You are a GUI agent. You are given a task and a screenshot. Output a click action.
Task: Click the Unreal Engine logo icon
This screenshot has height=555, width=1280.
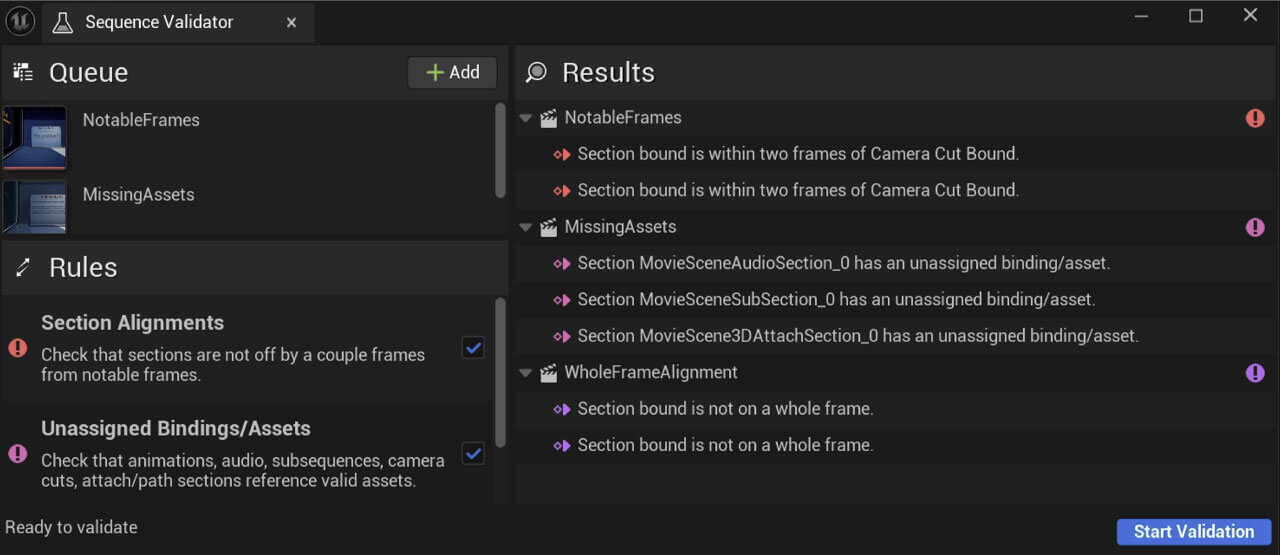[20, 21]
